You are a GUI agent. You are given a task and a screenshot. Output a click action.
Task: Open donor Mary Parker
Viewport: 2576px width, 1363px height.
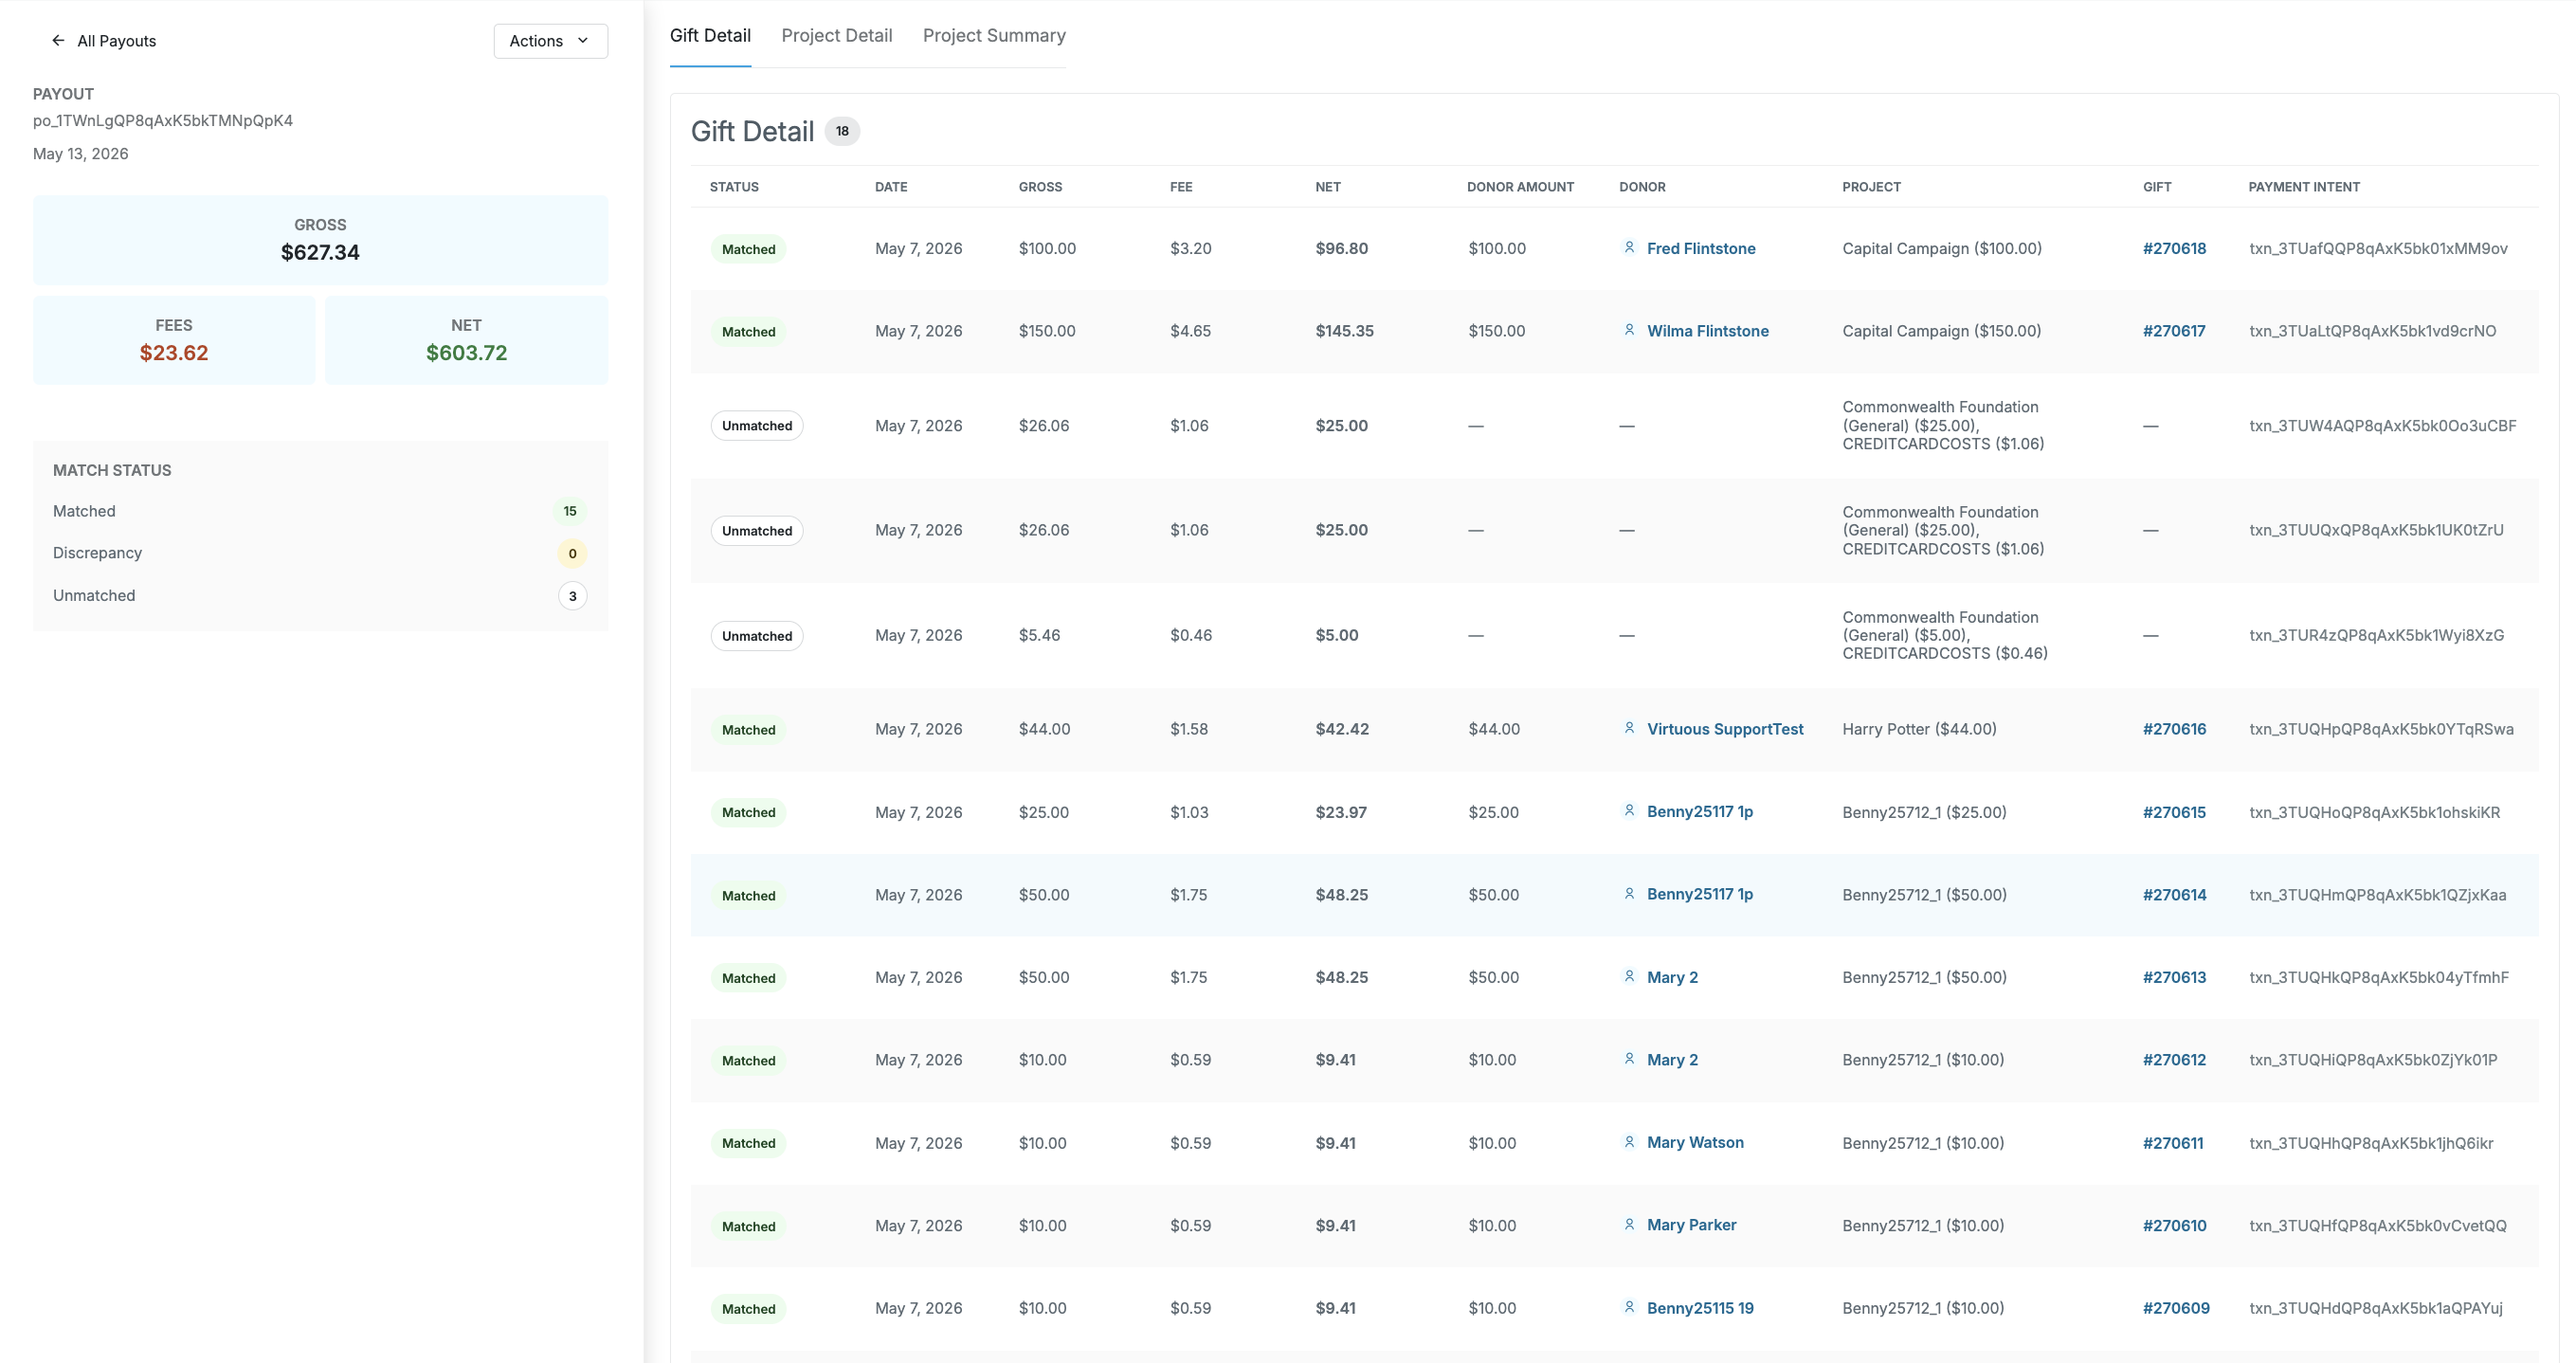click(x=1691, y=1225)
